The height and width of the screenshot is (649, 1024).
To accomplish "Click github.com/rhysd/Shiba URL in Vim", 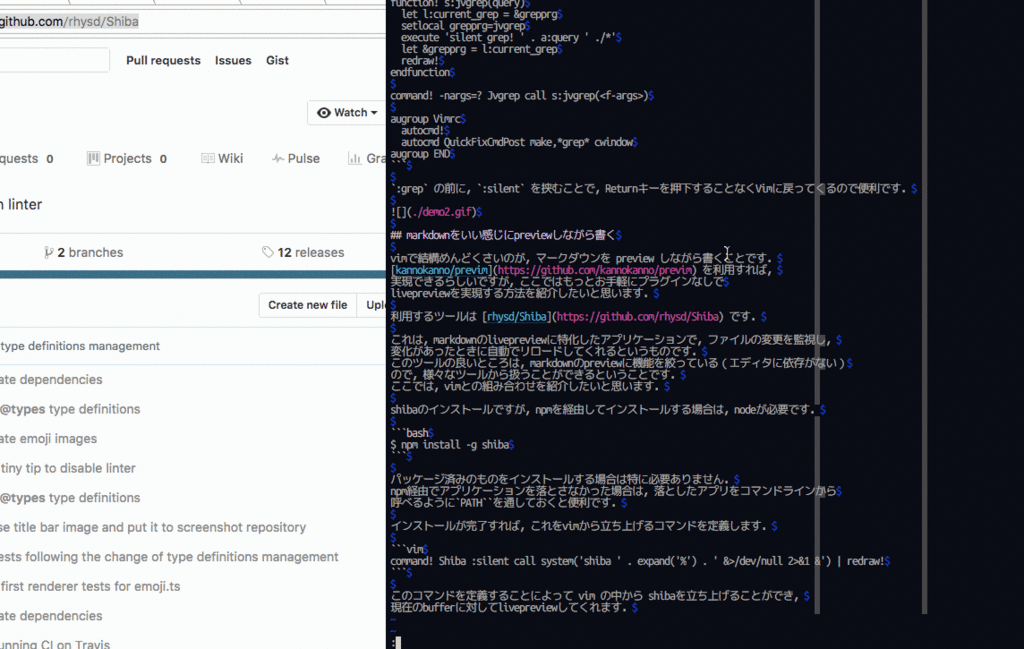I will (637, 317).
